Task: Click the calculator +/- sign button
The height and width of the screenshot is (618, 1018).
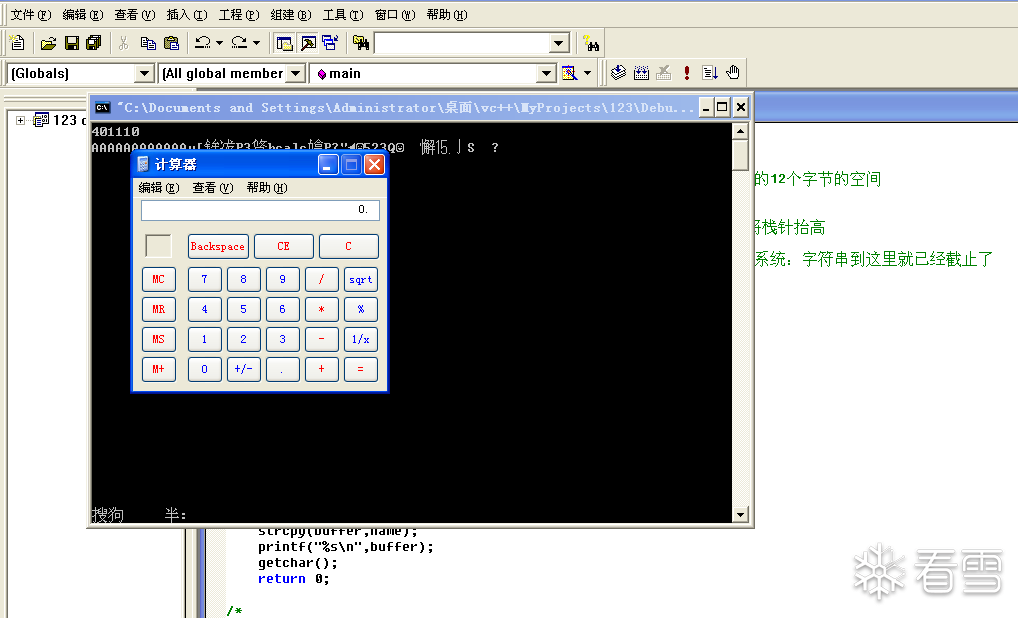Action: click(x=243, y=369)
